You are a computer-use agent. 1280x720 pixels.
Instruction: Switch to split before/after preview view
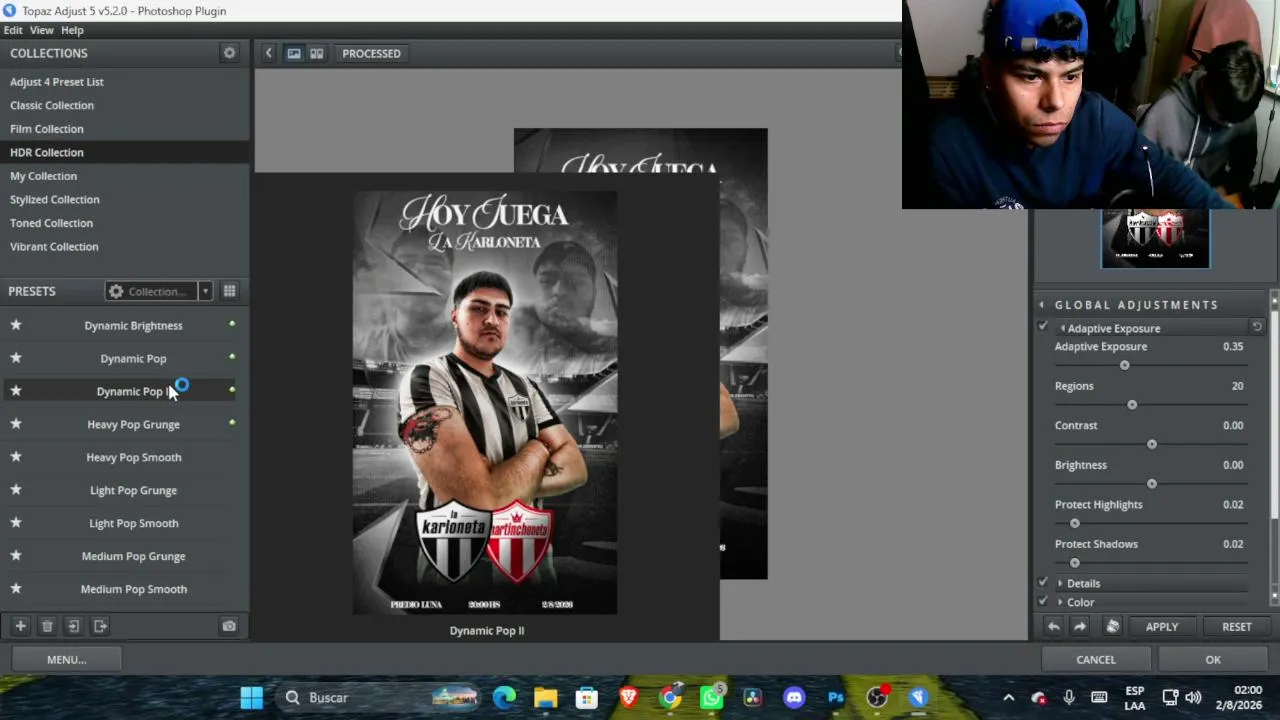tap(317, 53)
